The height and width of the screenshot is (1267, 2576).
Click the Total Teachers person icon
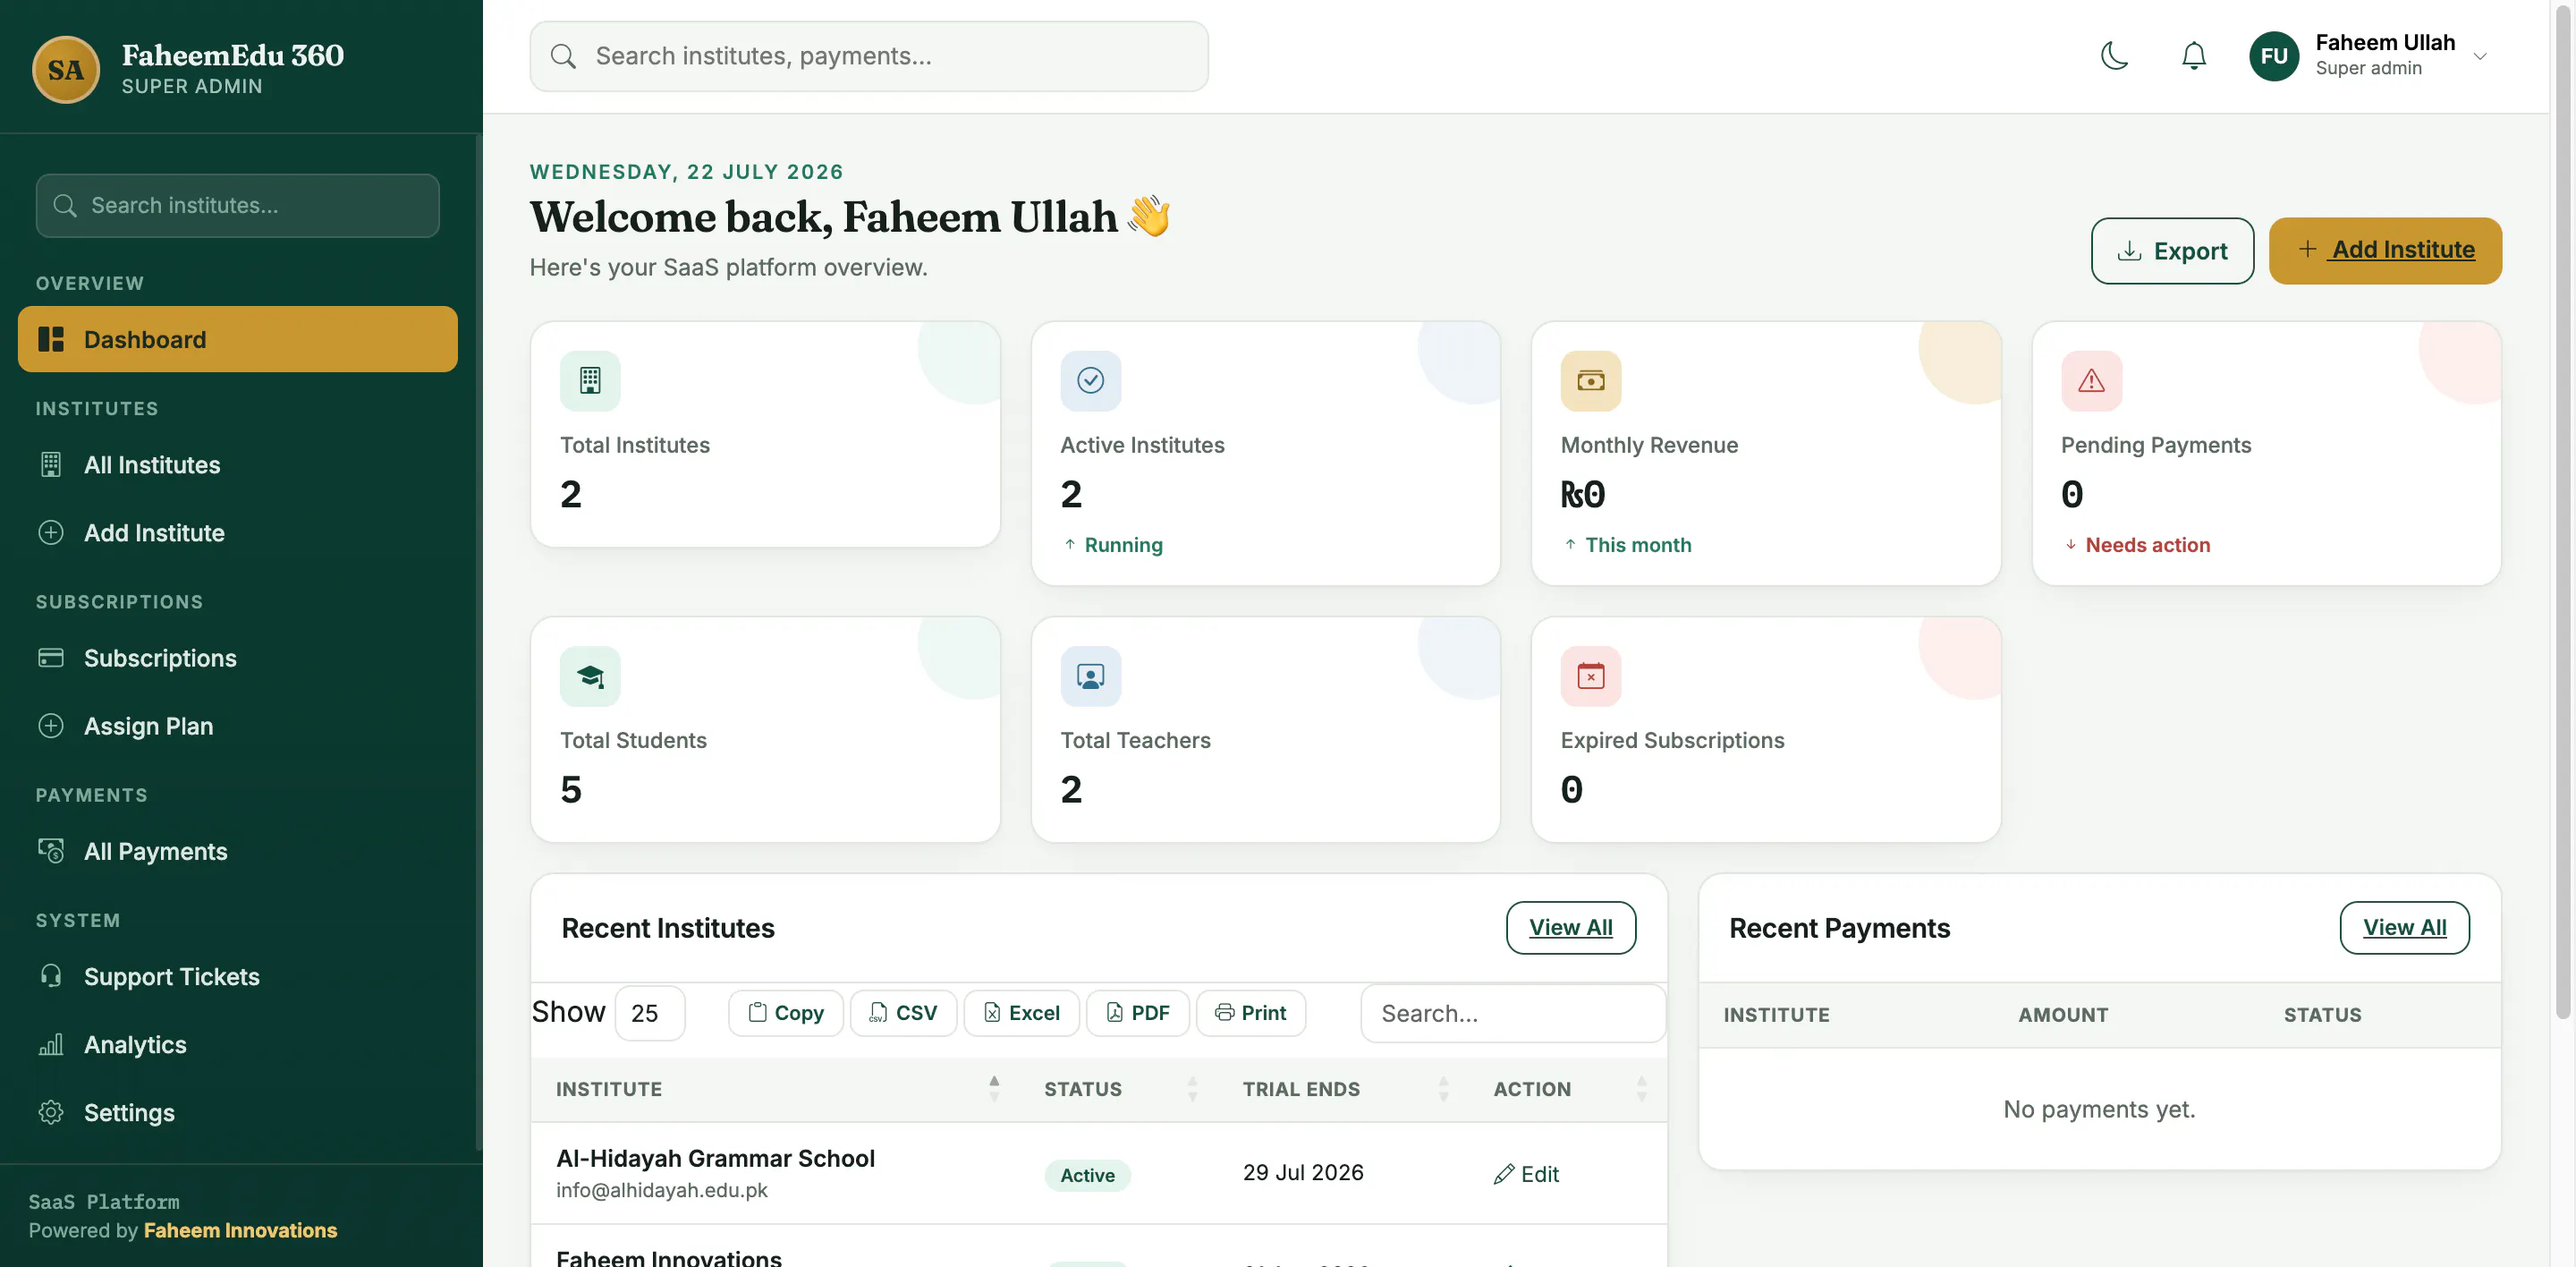tap(1090, 676)
